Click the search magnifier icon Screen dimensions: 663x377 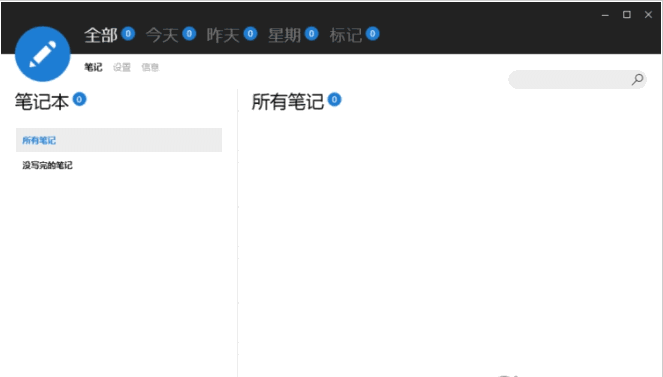click(637, 79)
